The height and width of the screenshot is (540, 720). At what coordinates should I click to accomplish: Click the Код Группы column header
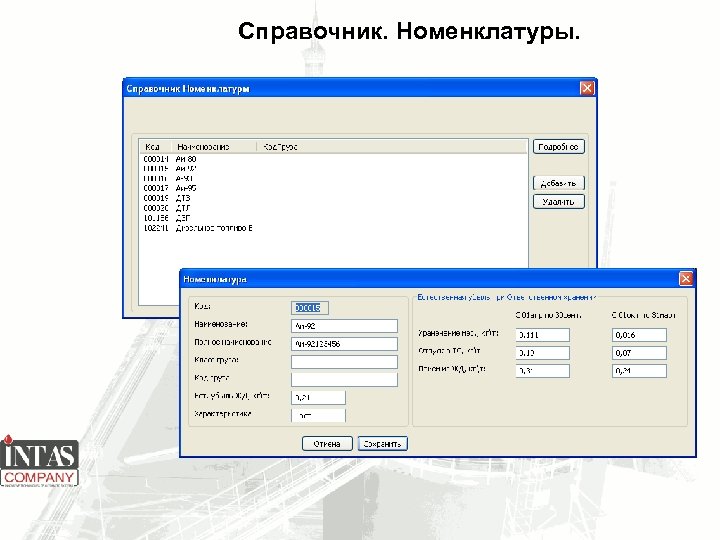(280, 147)
